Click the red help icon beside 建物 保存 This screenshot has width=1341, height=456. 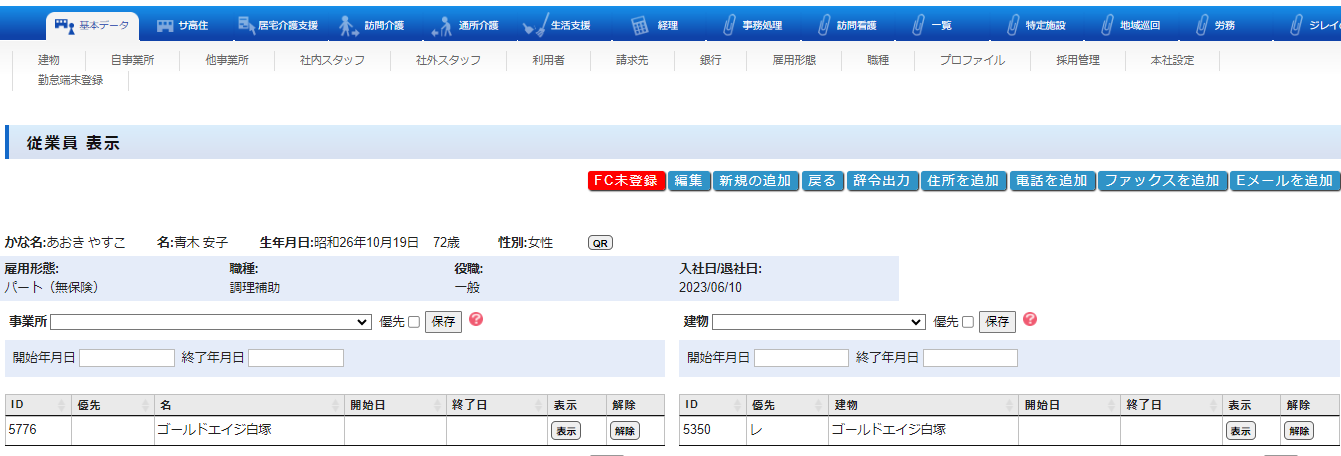point(1030,320)
